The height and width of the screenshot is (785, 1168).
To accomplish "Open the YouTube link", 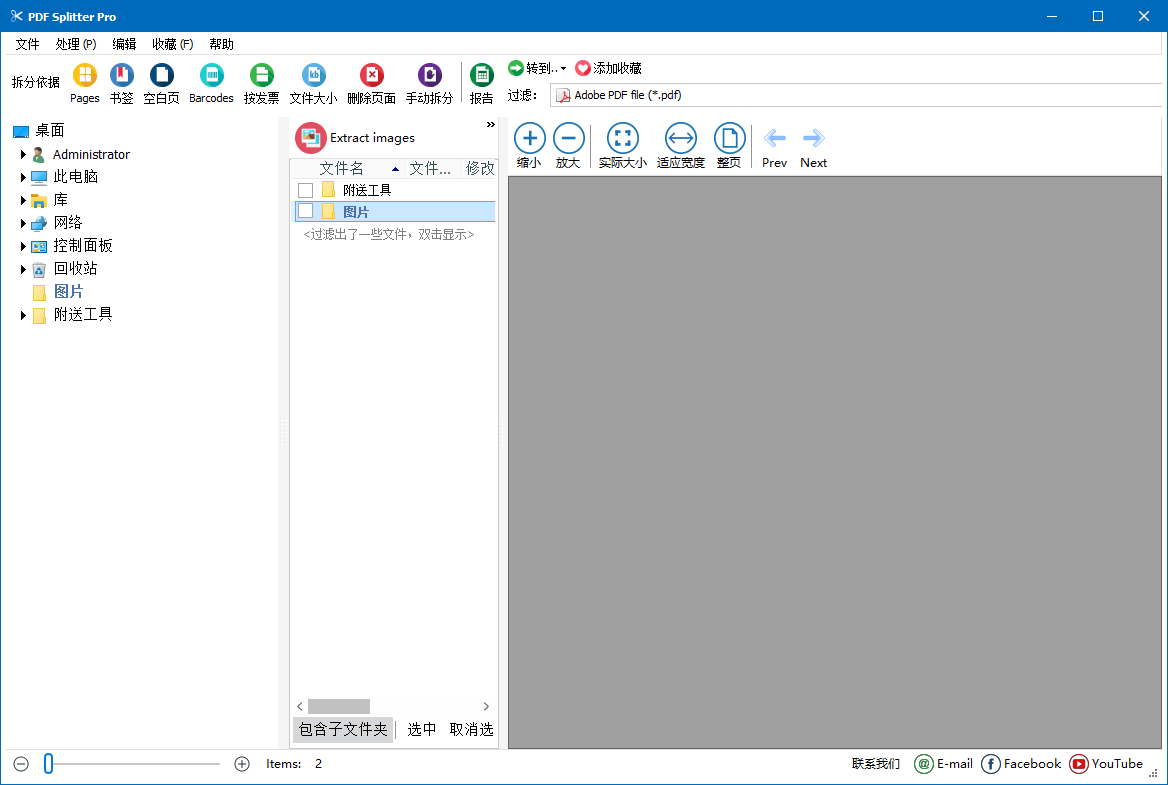I will 1106,764.
